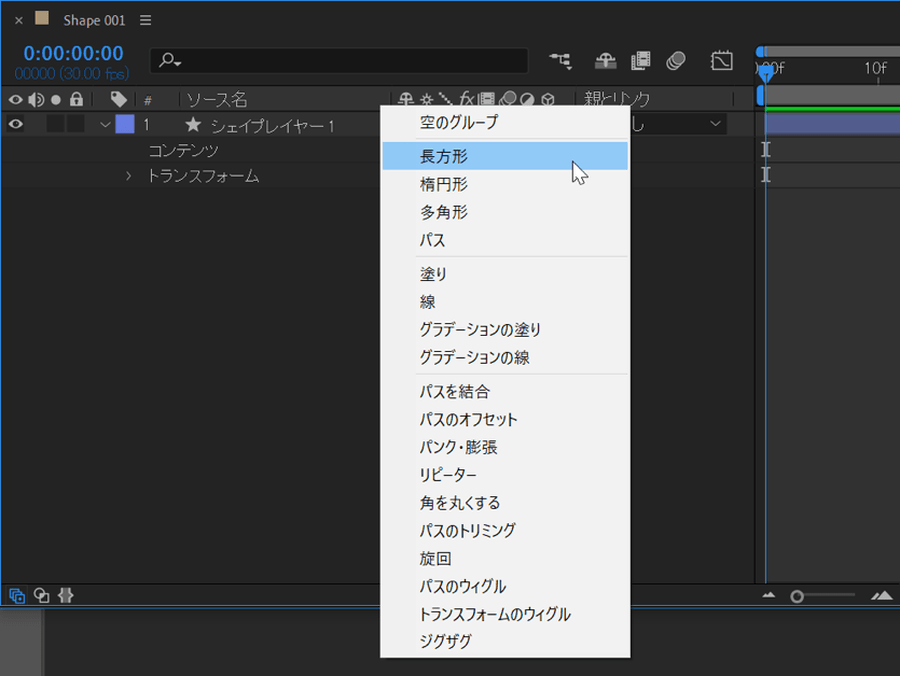
Task: Click the shy layers hide icon
Action: coord(606,61)
